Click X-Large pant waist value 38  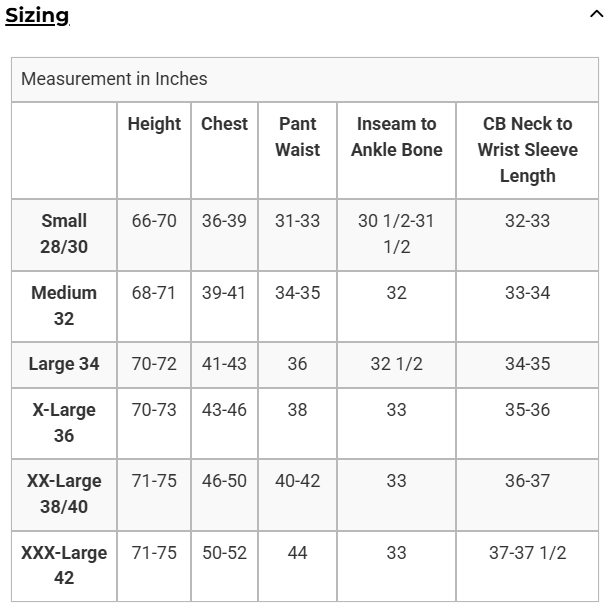pos(297,410)
